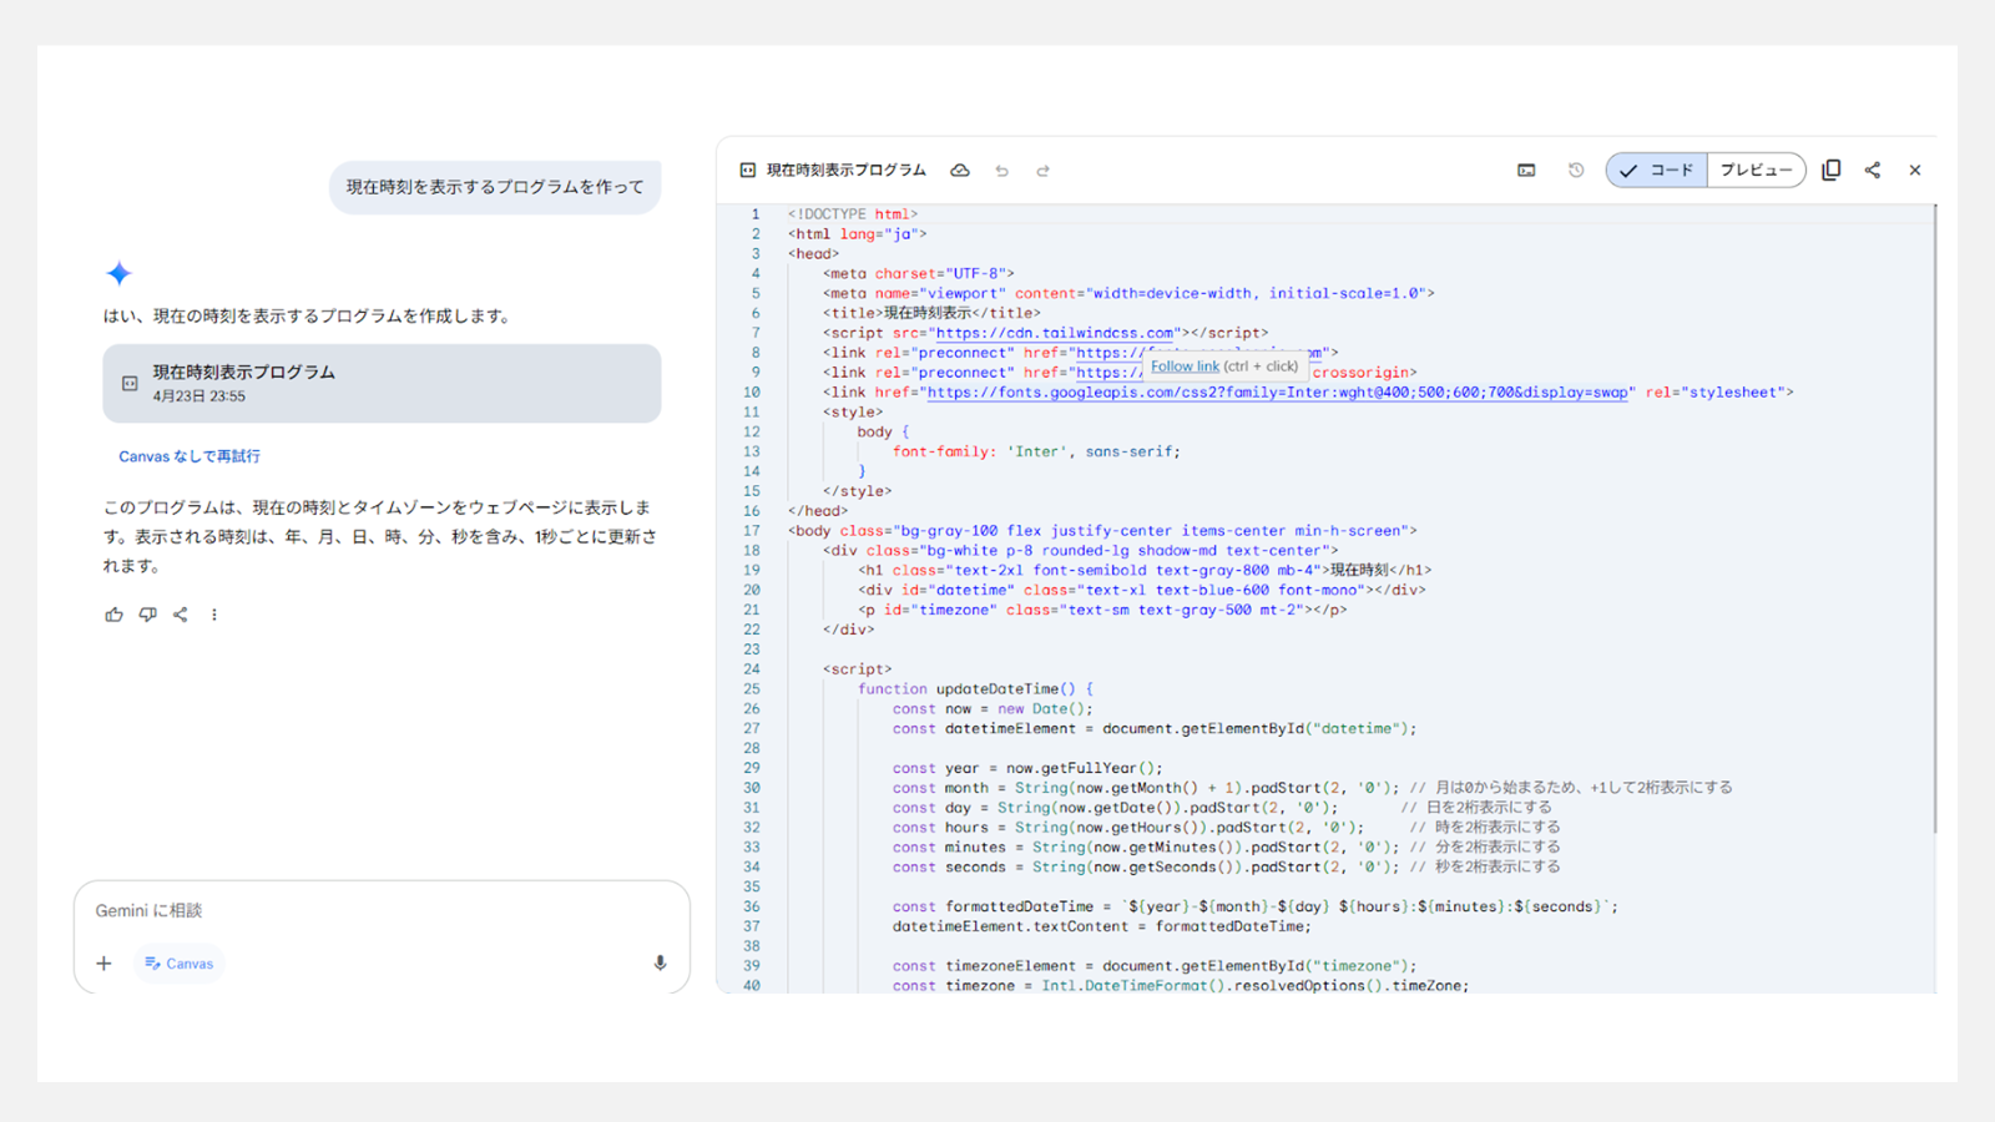Redo the canvas edit
The height and width of the screenshot is (1122, 1995).
1043,170
